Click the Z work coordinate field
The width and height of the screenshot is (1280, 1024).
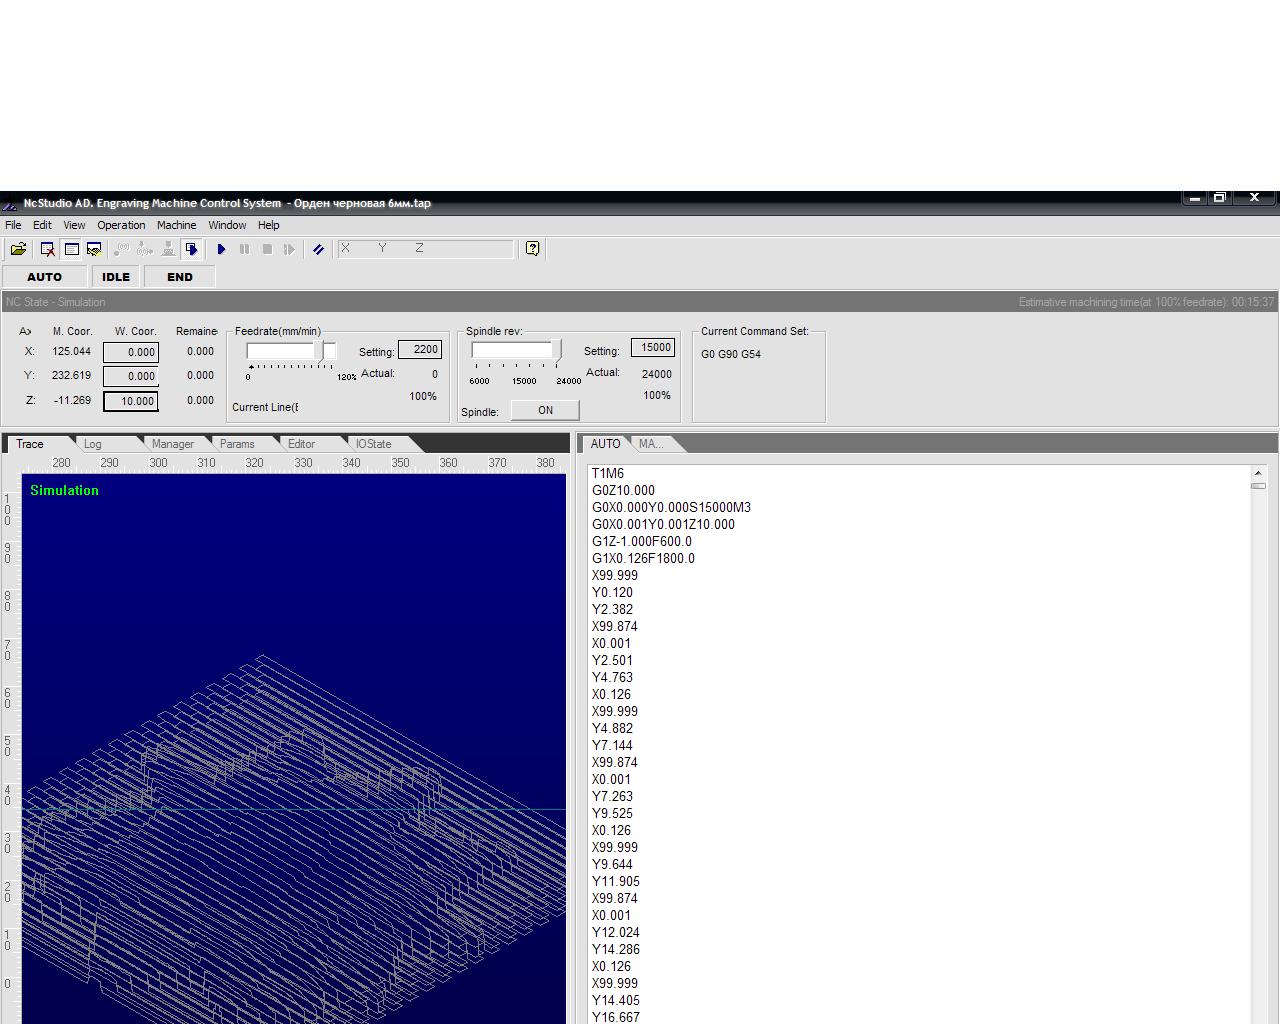131,401
